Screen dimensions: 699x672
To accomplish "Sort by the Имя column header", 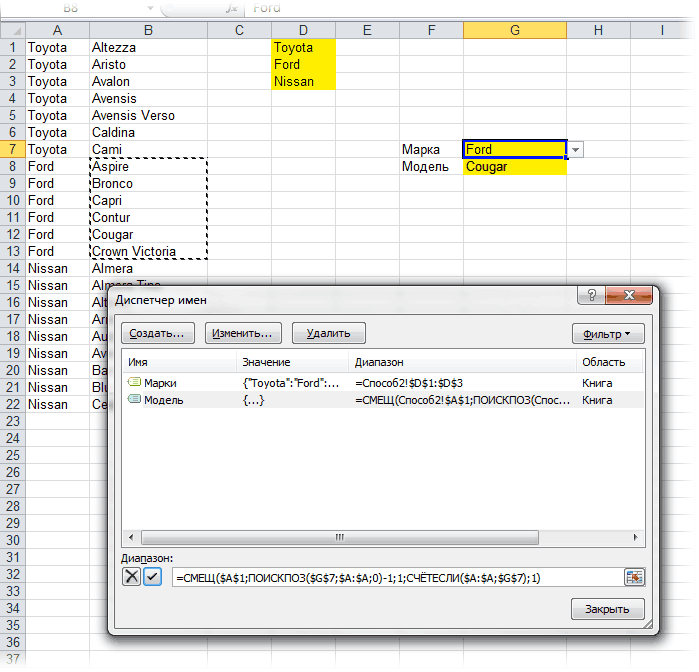I will [179, 362].
